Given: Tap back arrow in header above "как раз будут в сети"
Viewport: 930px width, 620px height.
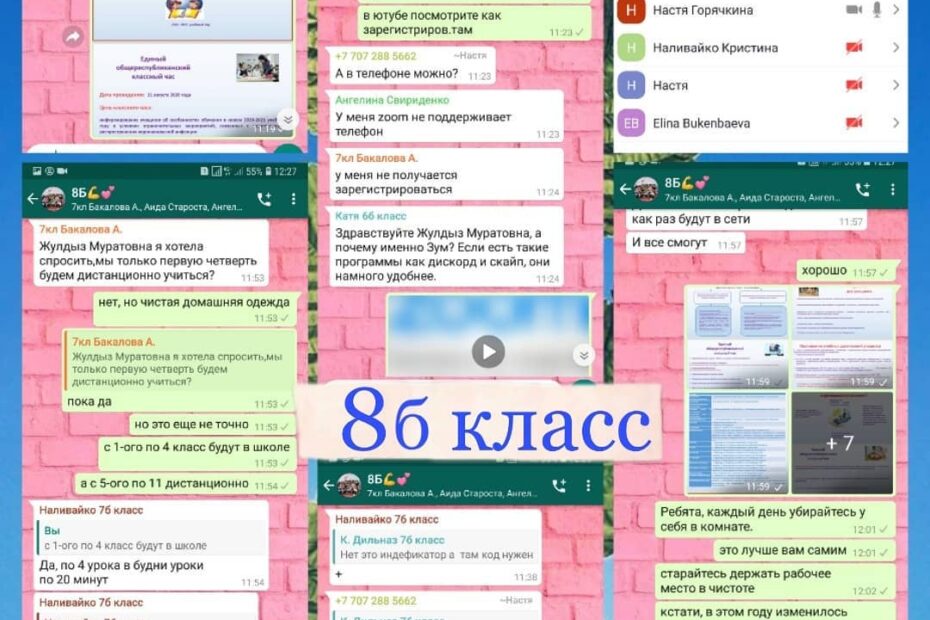Looking at the screenshot, I should [625, 189].
